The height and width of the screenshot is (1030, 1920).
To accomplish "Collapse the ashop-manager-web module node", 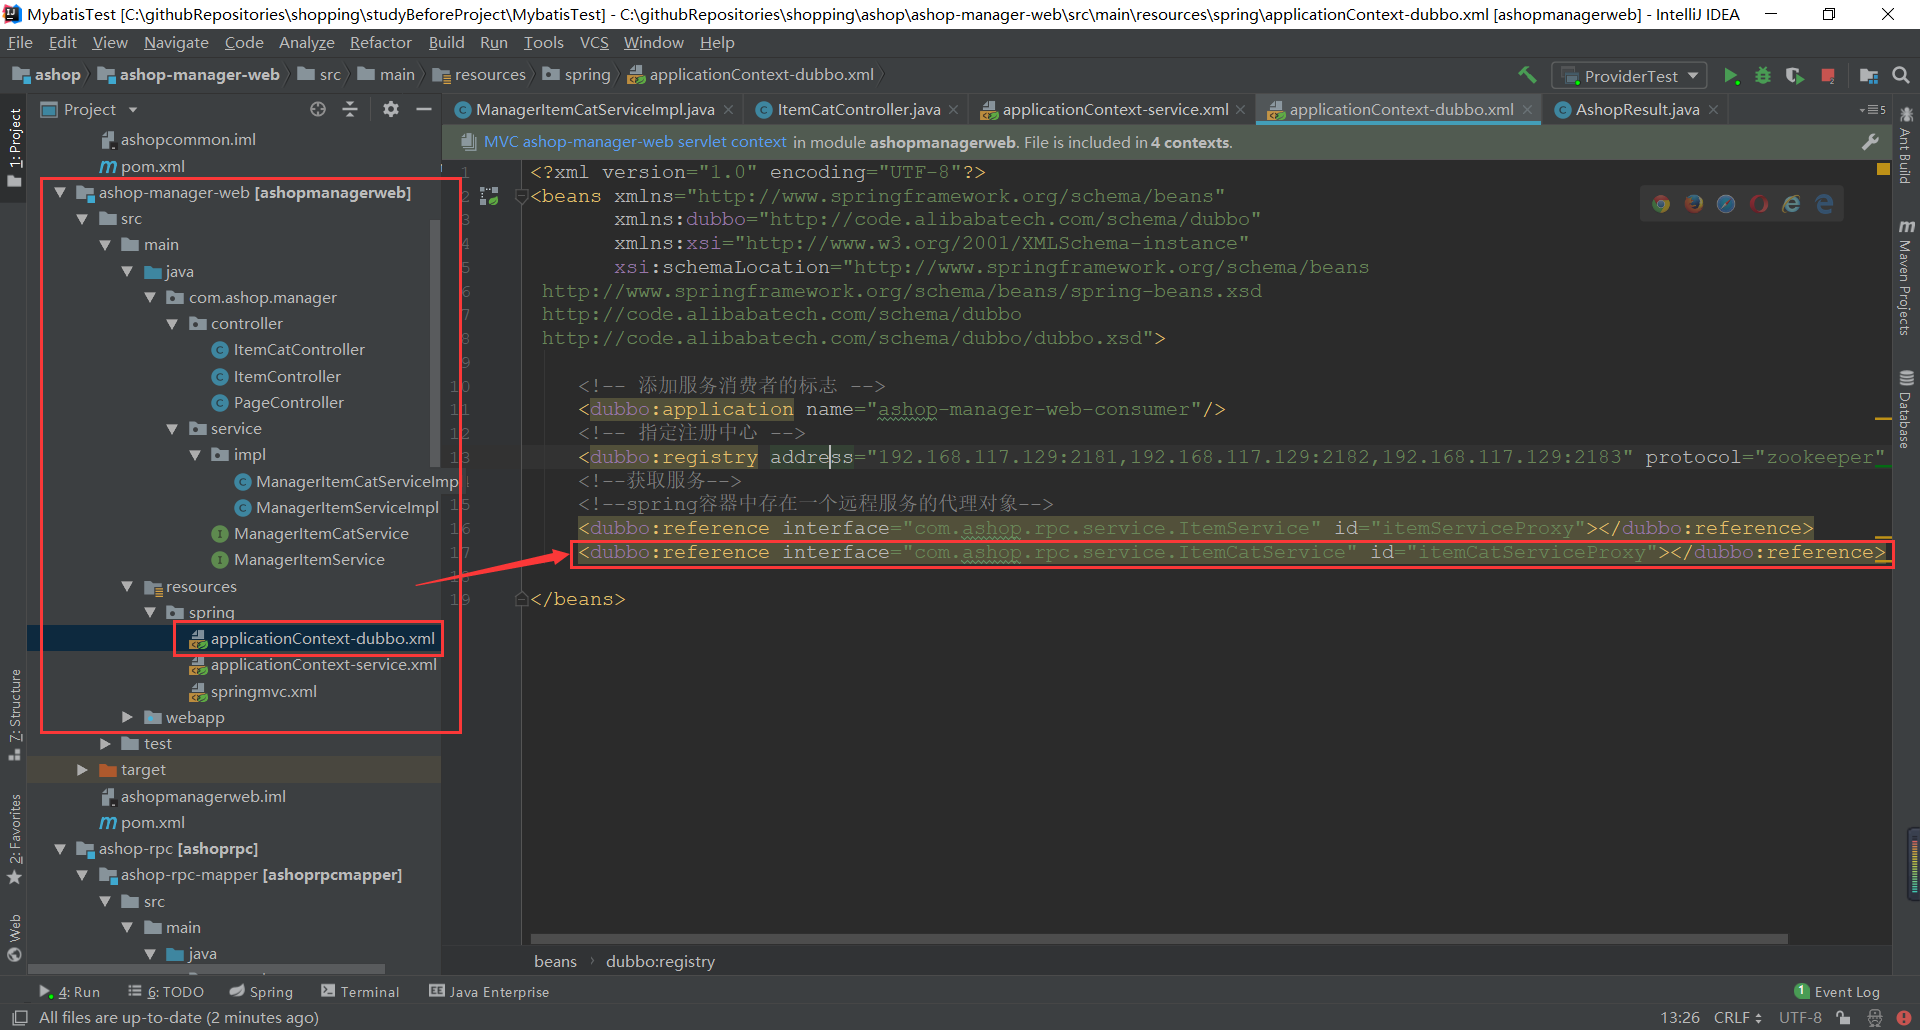I will pyautogui.click(x=60, y=192).
